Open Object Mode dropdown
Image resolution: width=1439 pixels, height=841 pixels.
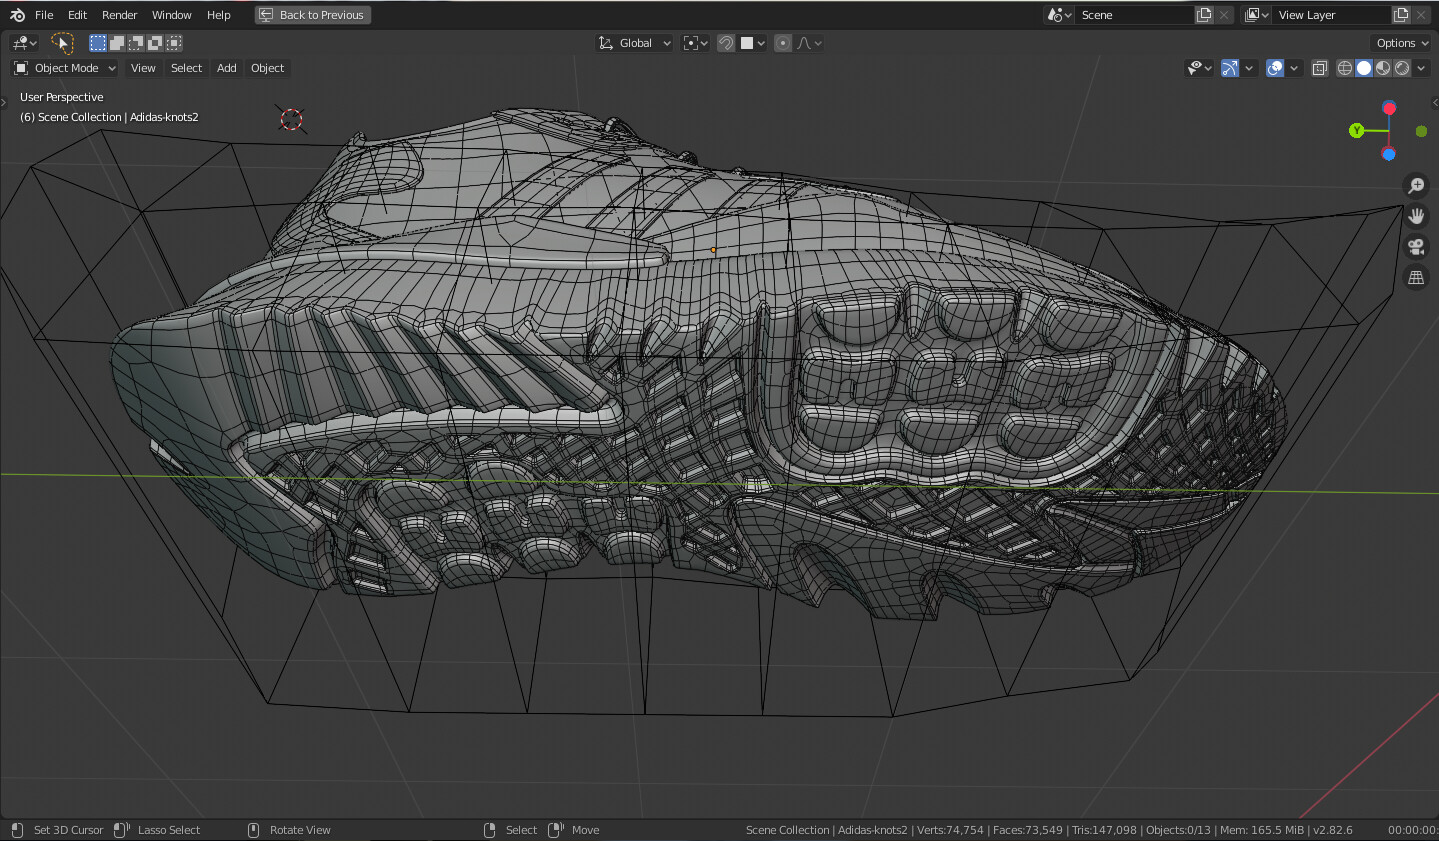(x=65, y=68)
